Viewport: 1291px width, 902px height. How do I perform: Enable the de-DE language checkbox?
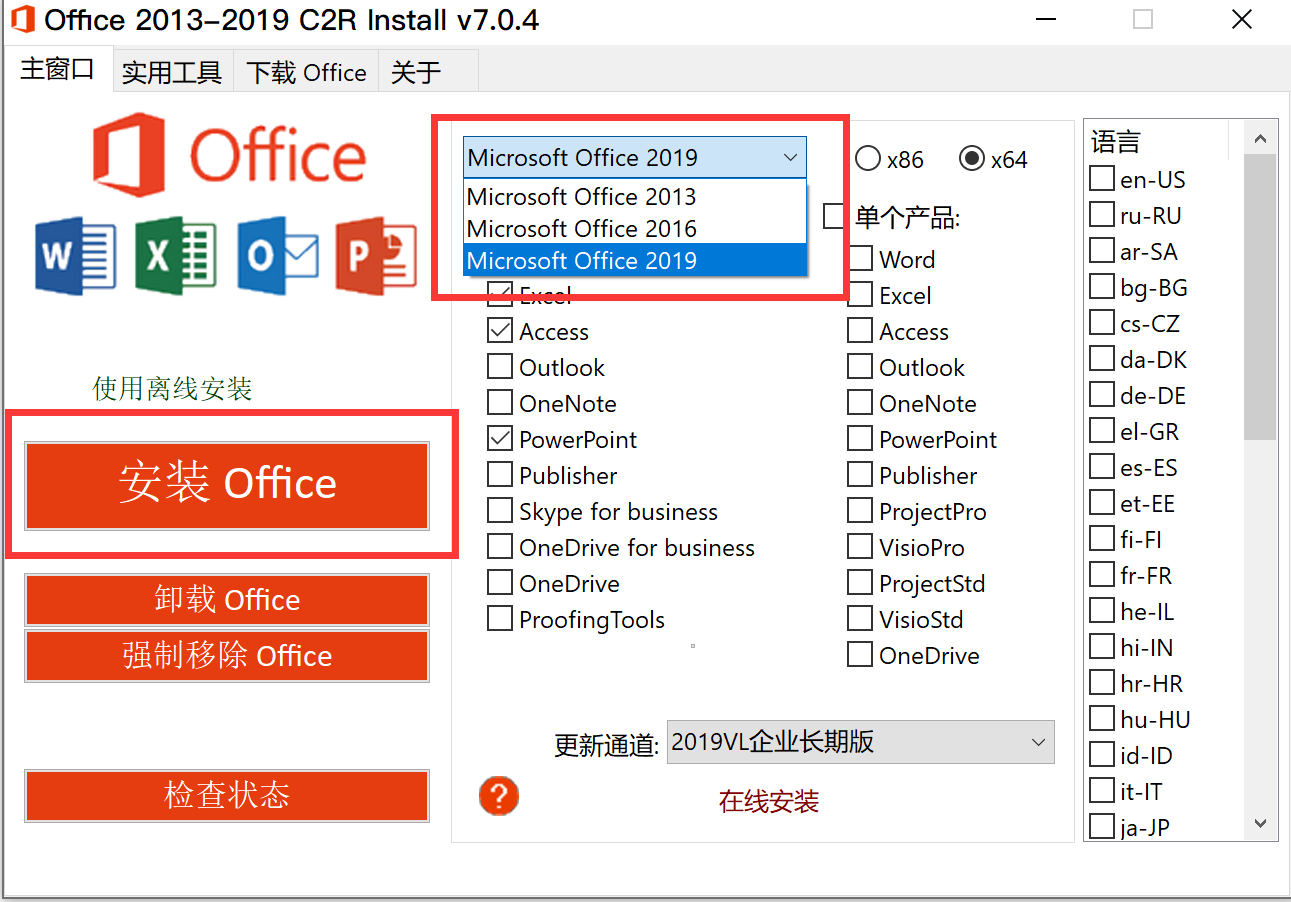(x=1102, y=395)
